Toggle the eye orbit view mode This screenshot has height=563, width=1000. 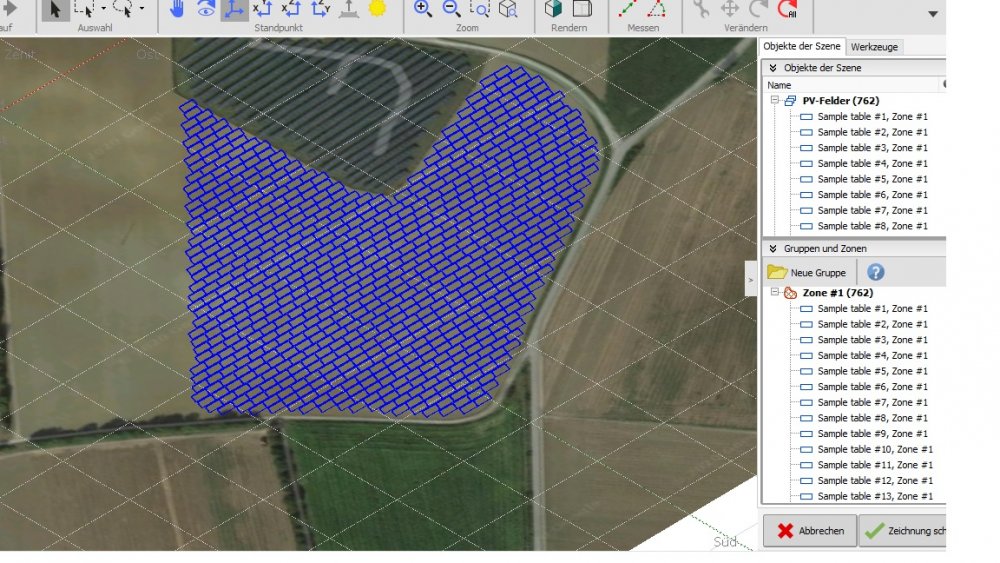[x=205, y=9]
